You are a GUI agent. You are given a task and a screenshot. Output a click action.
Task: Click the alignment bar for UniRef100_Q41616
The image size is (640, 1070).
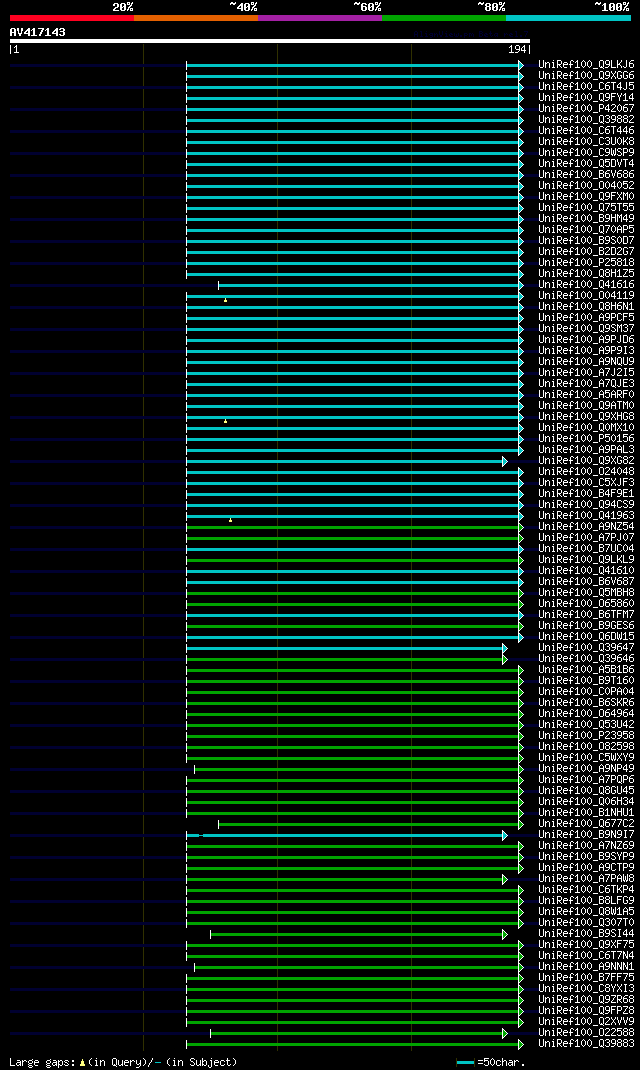(x=369, y=285)
